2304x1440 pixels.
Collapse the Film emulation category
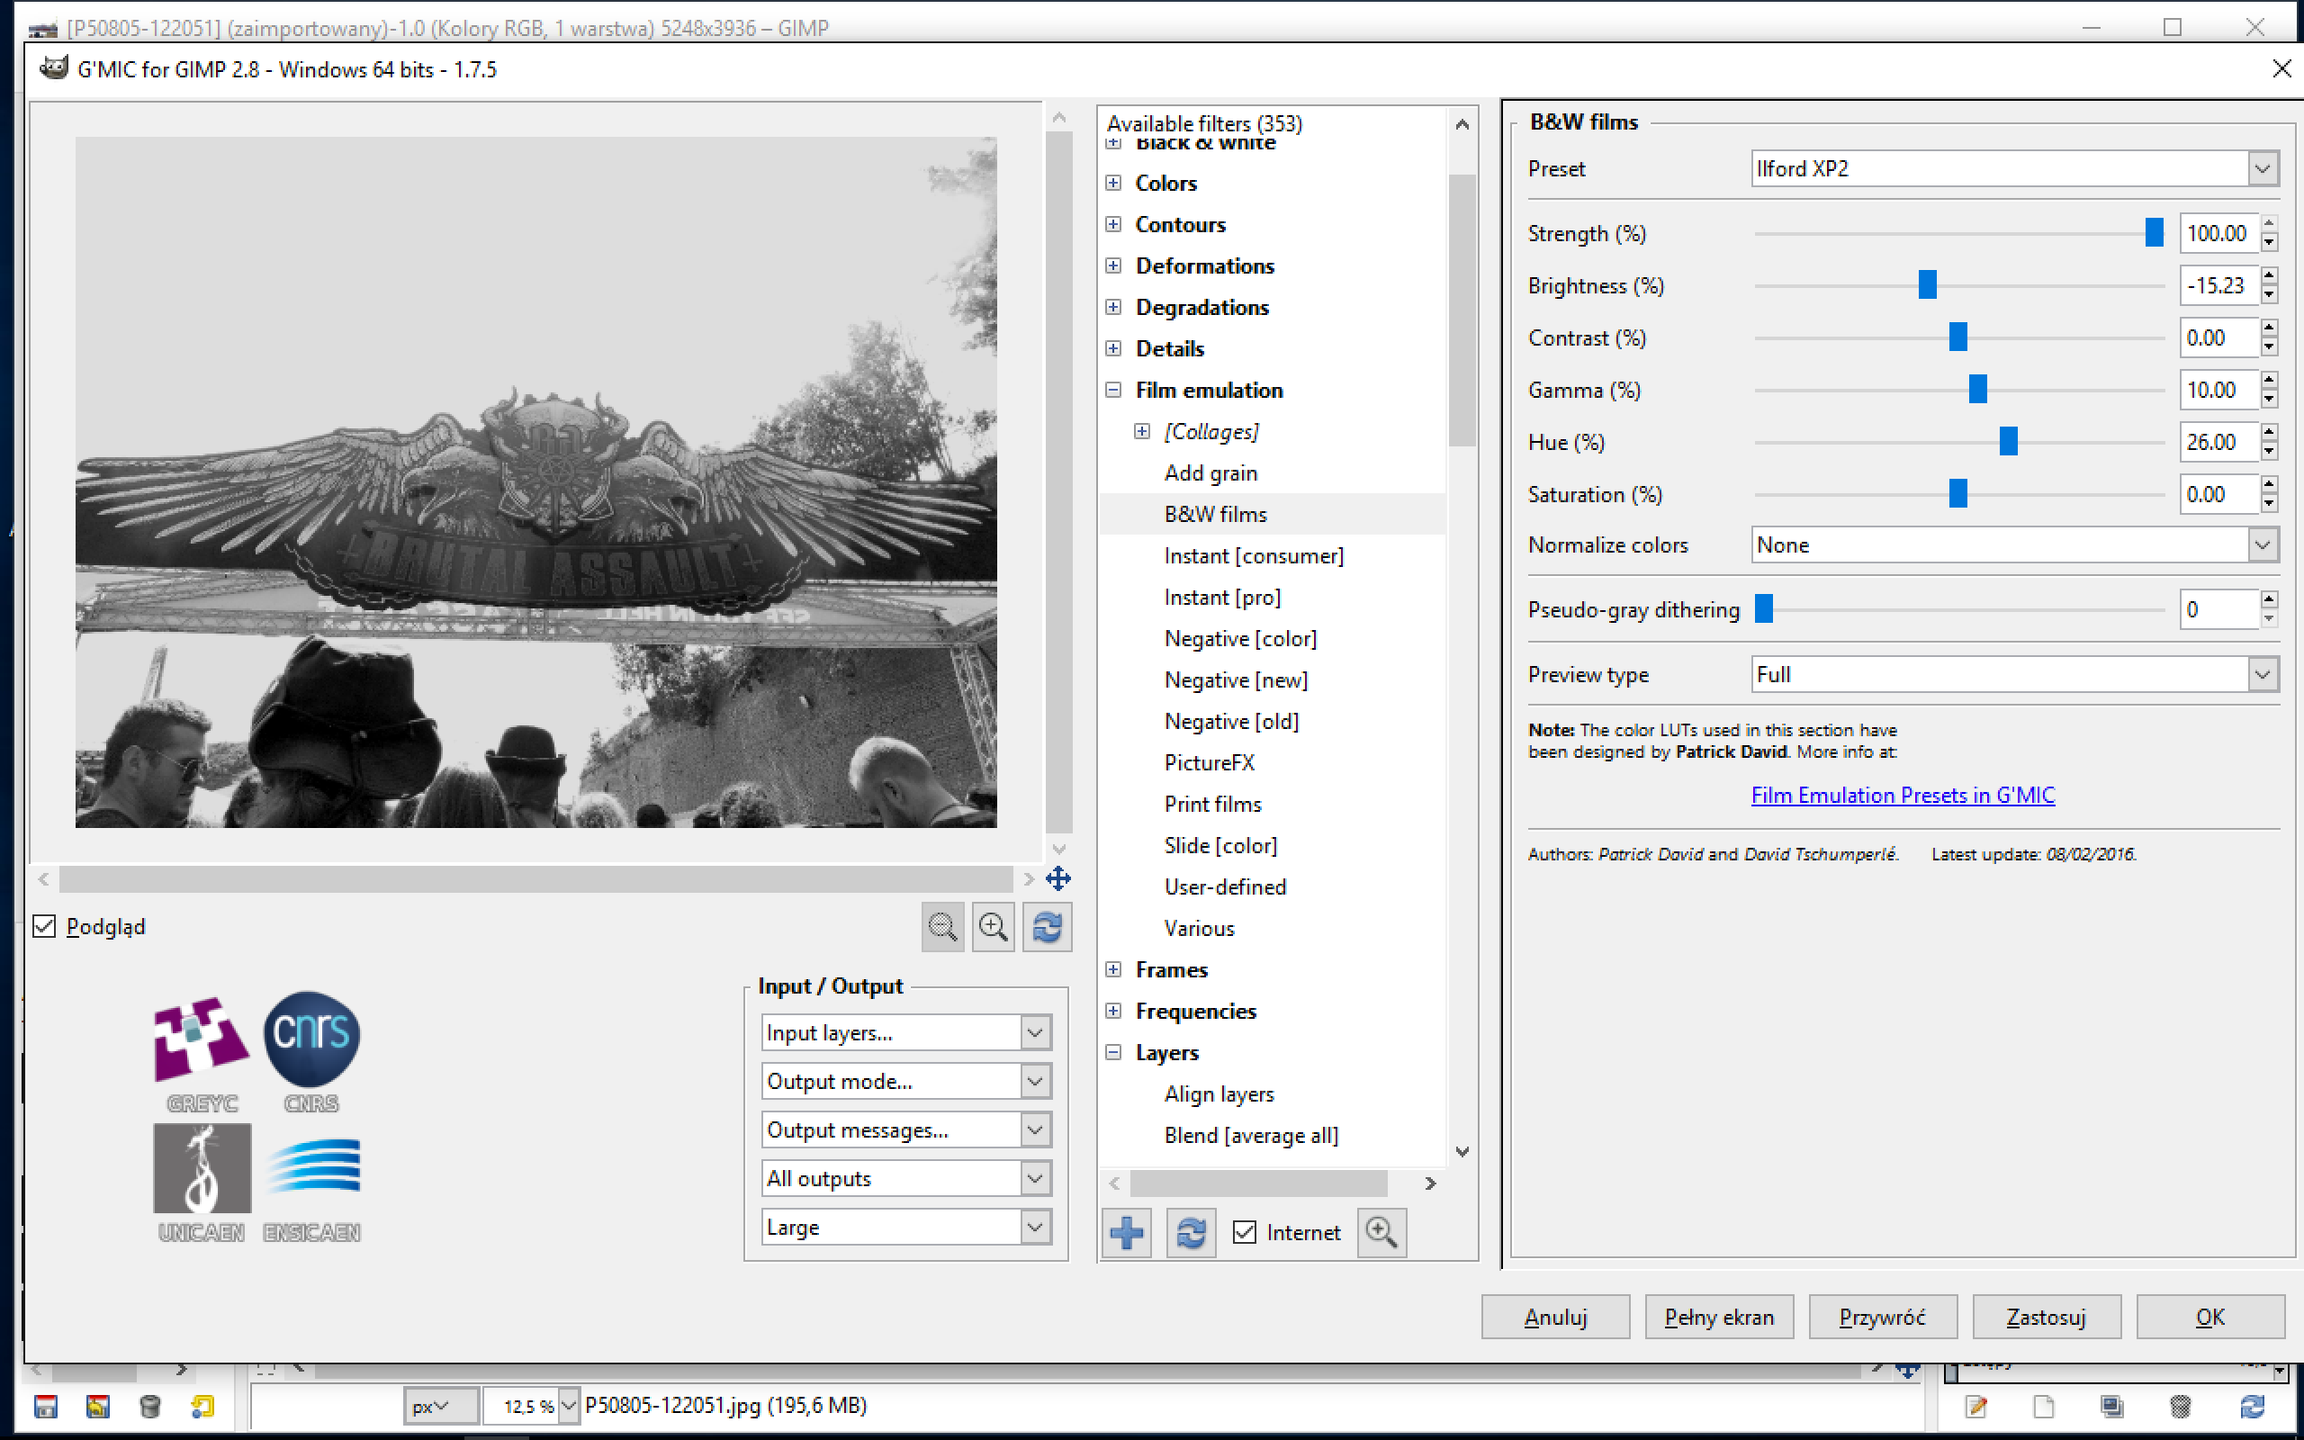pyautogui.click(x=1114, y=390)
